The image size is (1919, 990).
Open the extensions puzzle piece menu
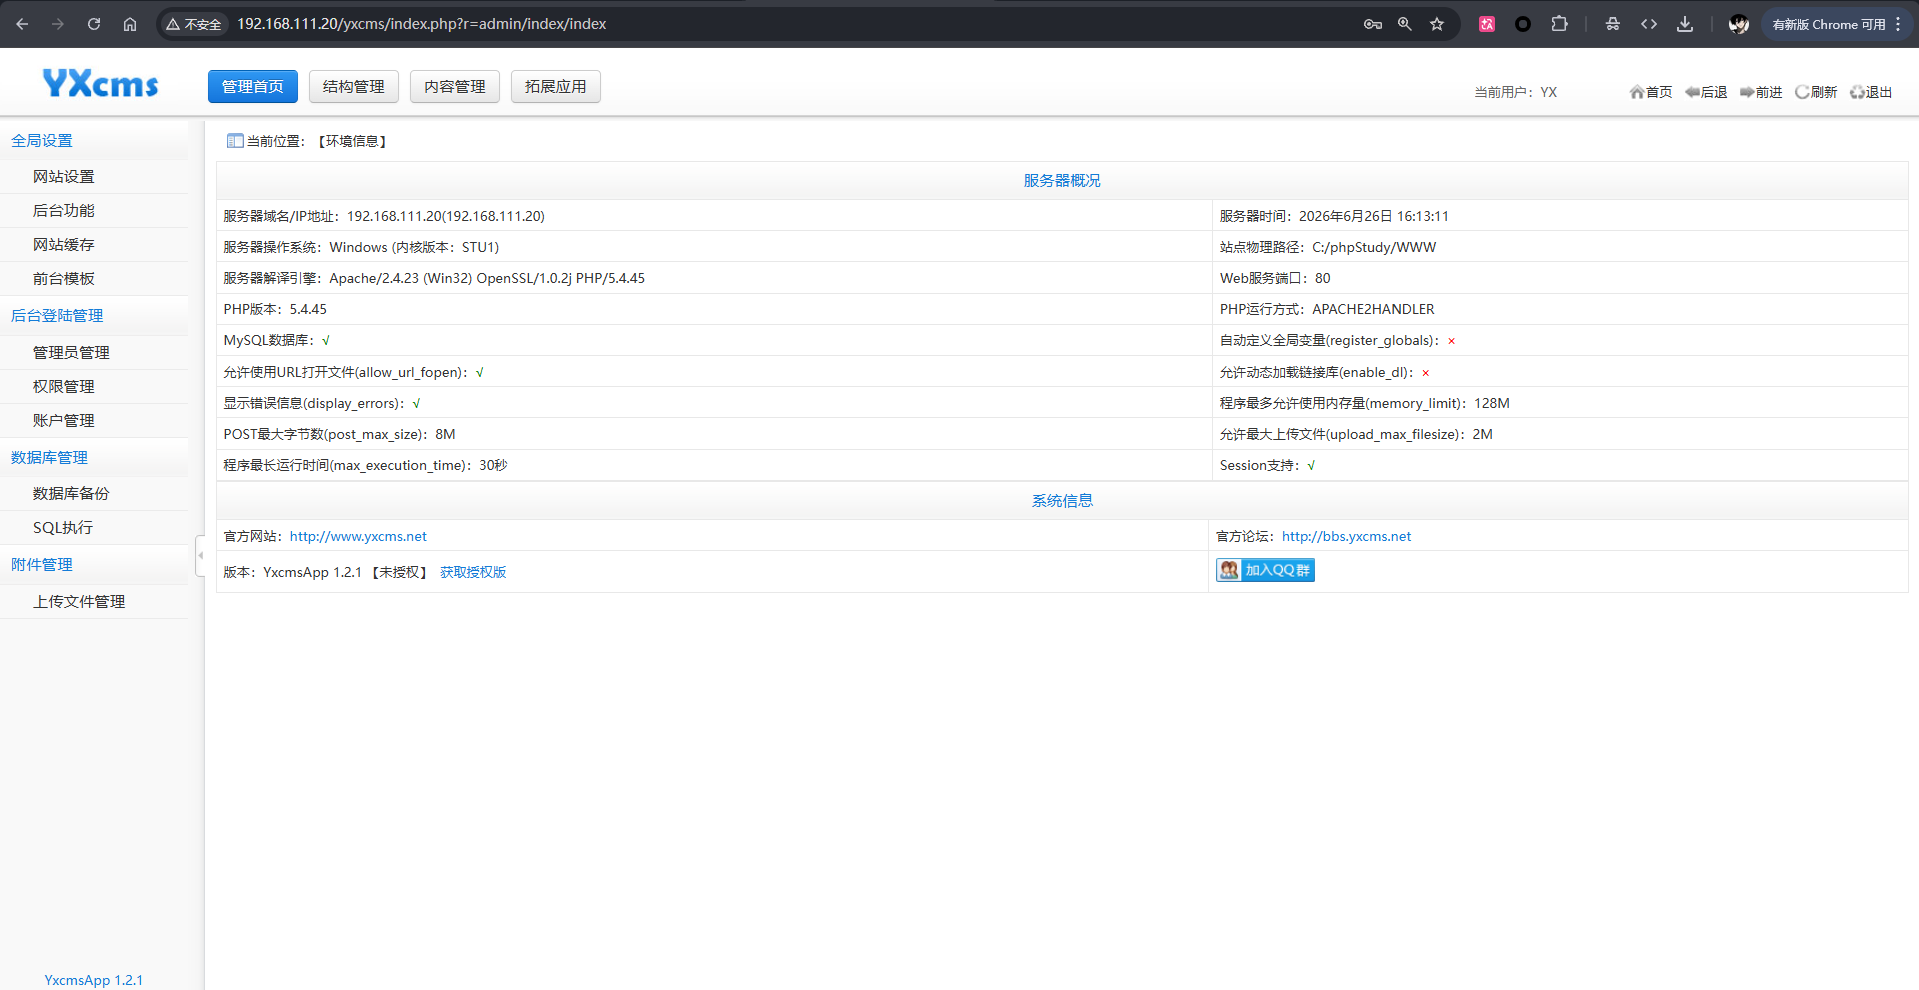(x=1559, y=24)
